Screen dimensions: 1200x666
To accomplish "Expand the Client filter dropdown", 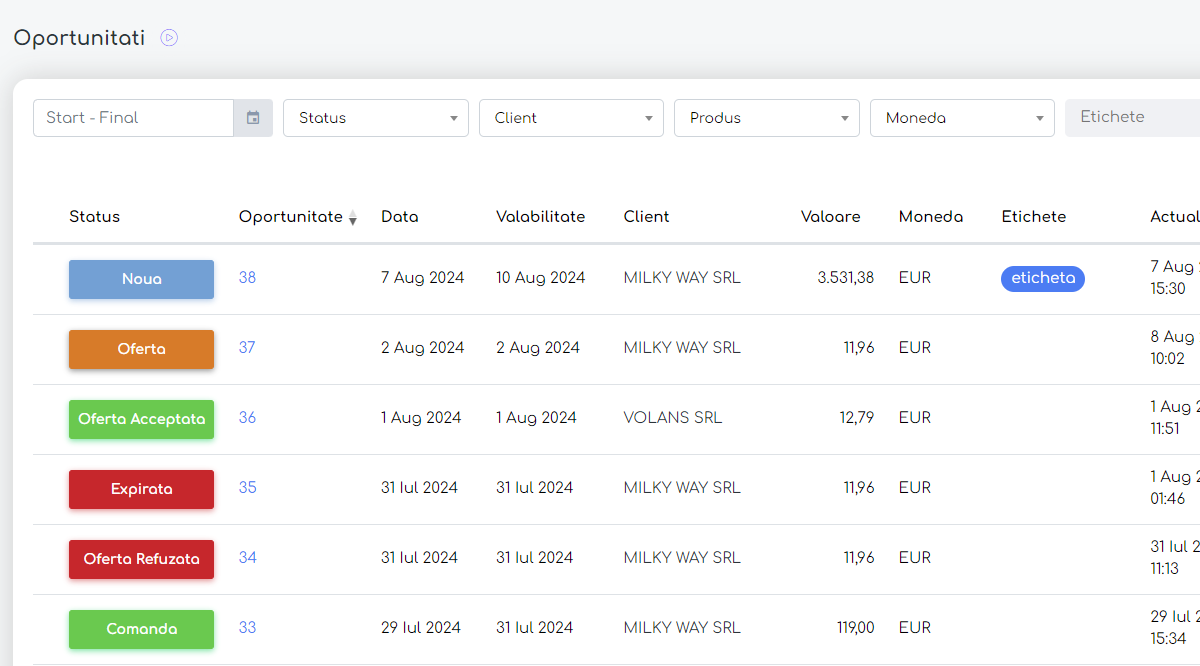I will (x=571, y=118).
